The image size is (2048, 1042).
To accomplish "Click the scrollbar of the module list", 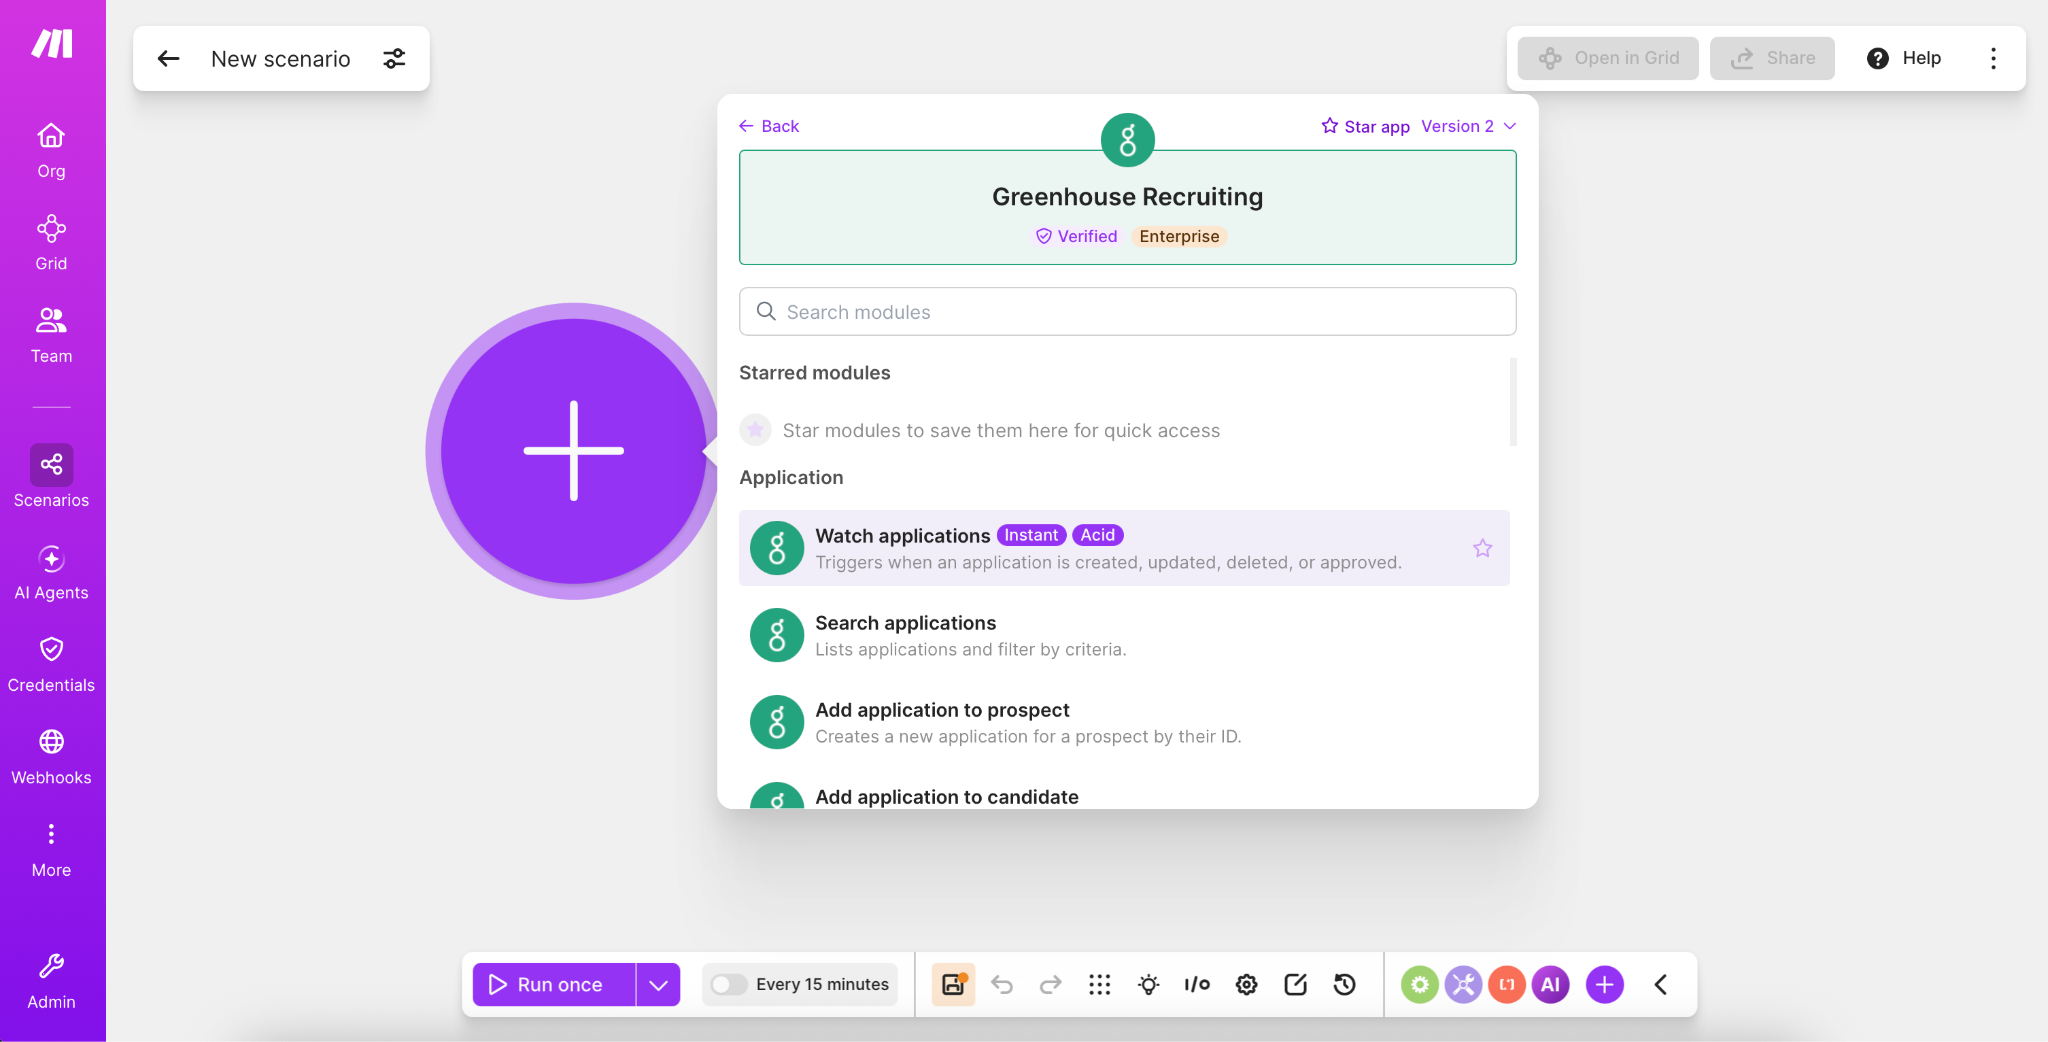I will 1513,401.
